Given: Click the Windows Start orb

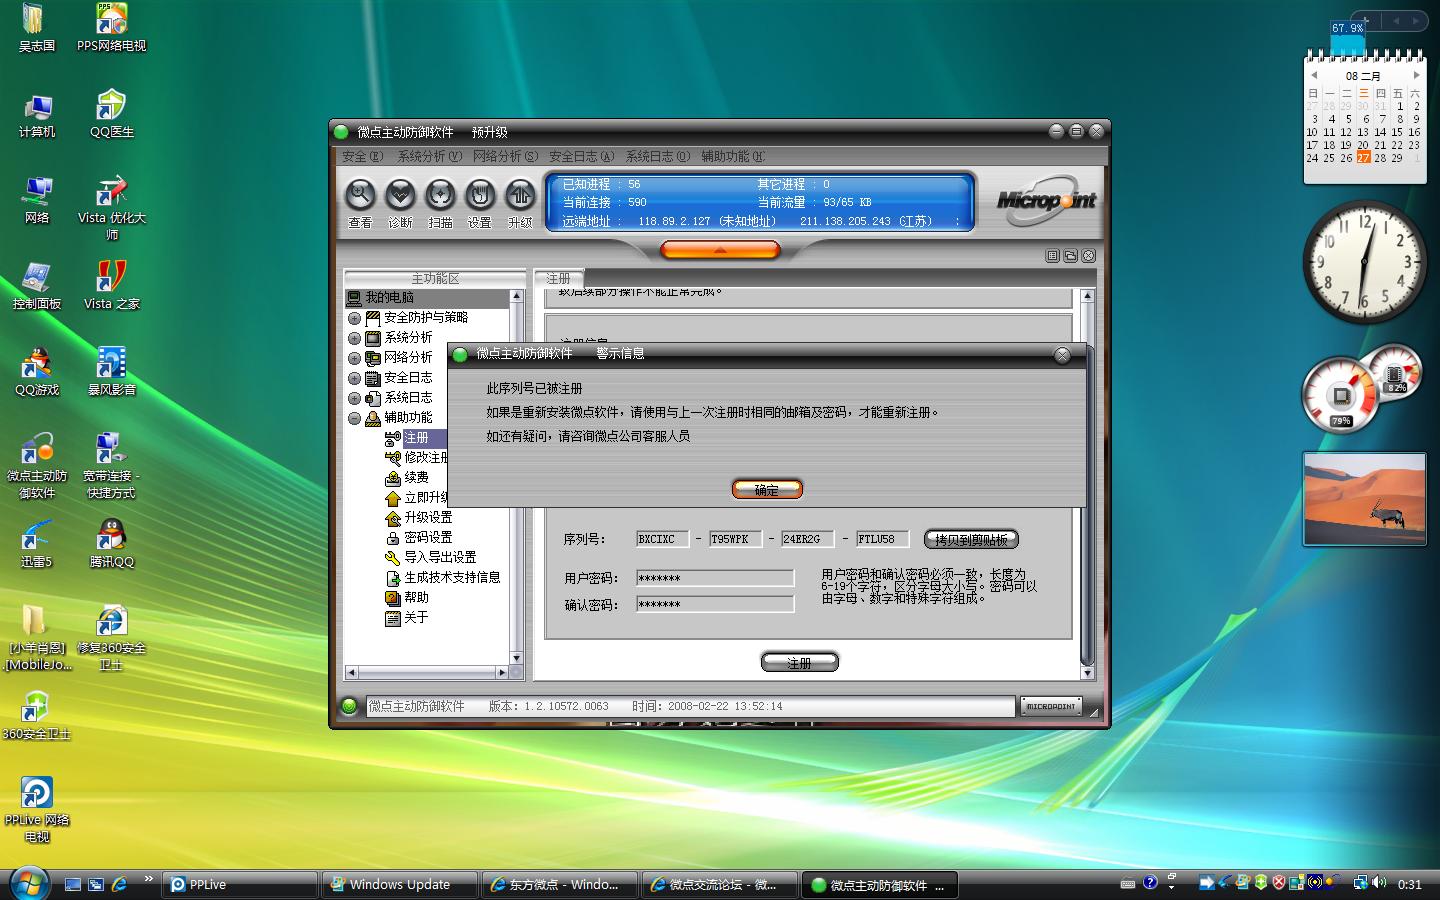Looking at the screenshot, I should (x=29, y=883).
